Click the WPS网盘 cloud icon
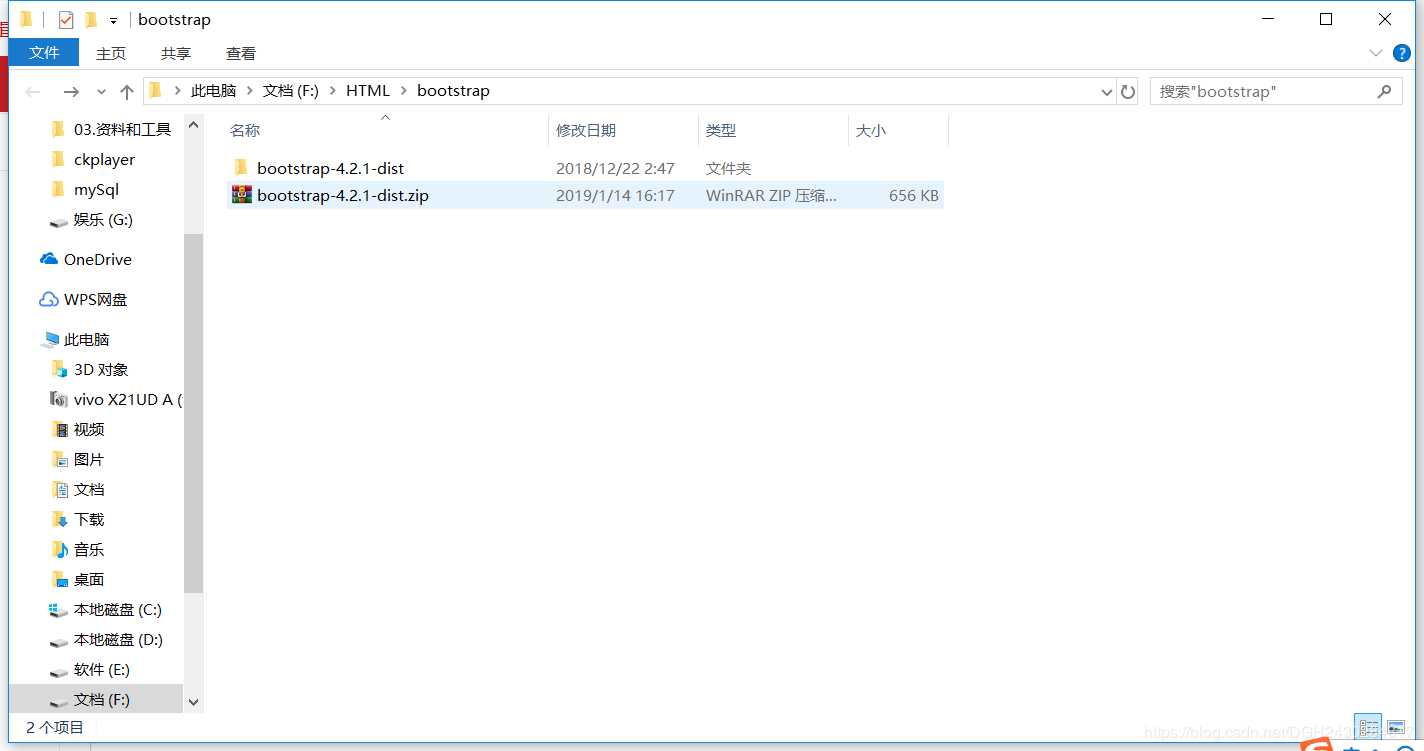 click(49, 299)
